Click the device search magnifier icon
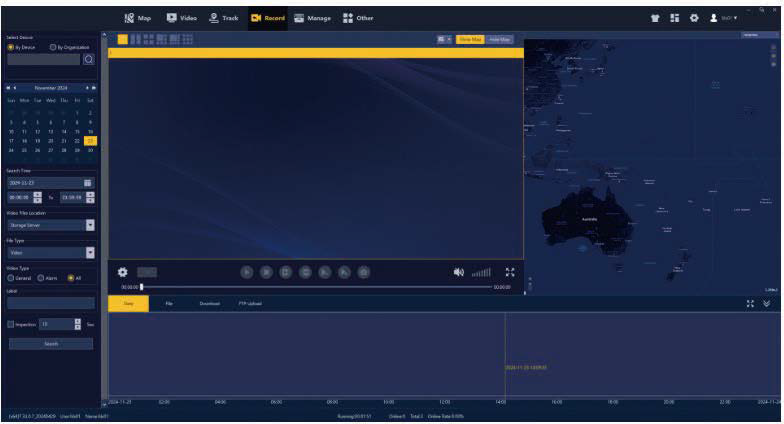The width and height of the screenshot is (784, 424). [89, 59]
